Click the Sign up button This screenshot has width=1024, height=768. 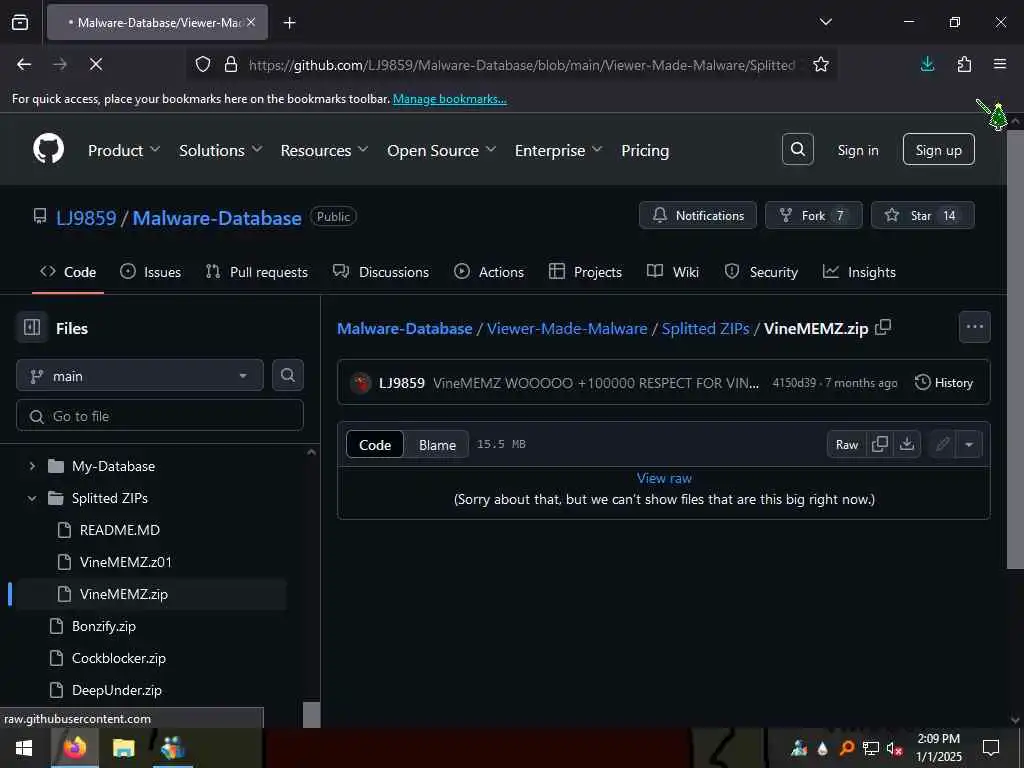coord(938,150)
